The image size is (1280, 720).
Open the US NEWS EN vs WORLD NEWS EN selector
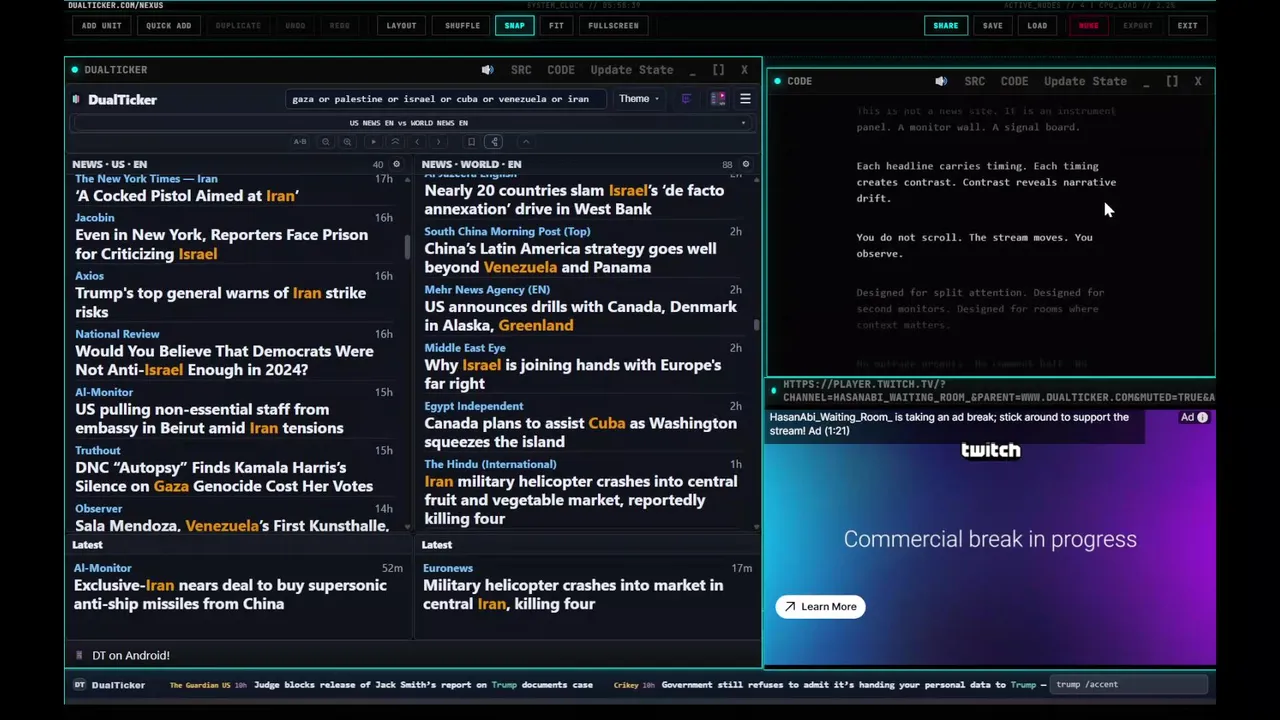click(x=413, y=123)
